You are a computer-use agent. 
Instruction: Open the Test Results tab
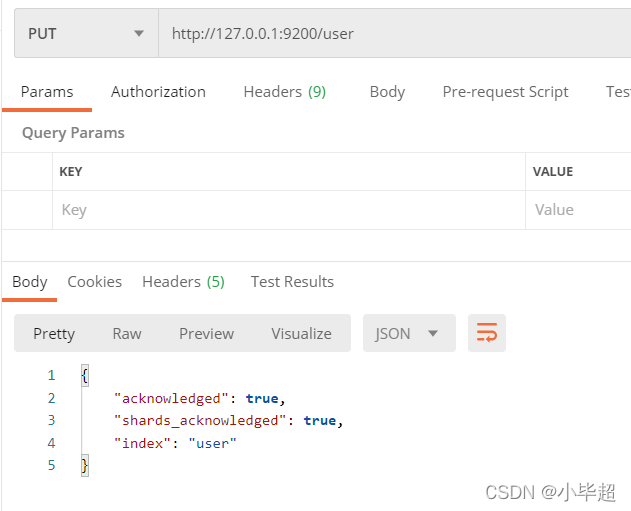click(x=292, y=282)
